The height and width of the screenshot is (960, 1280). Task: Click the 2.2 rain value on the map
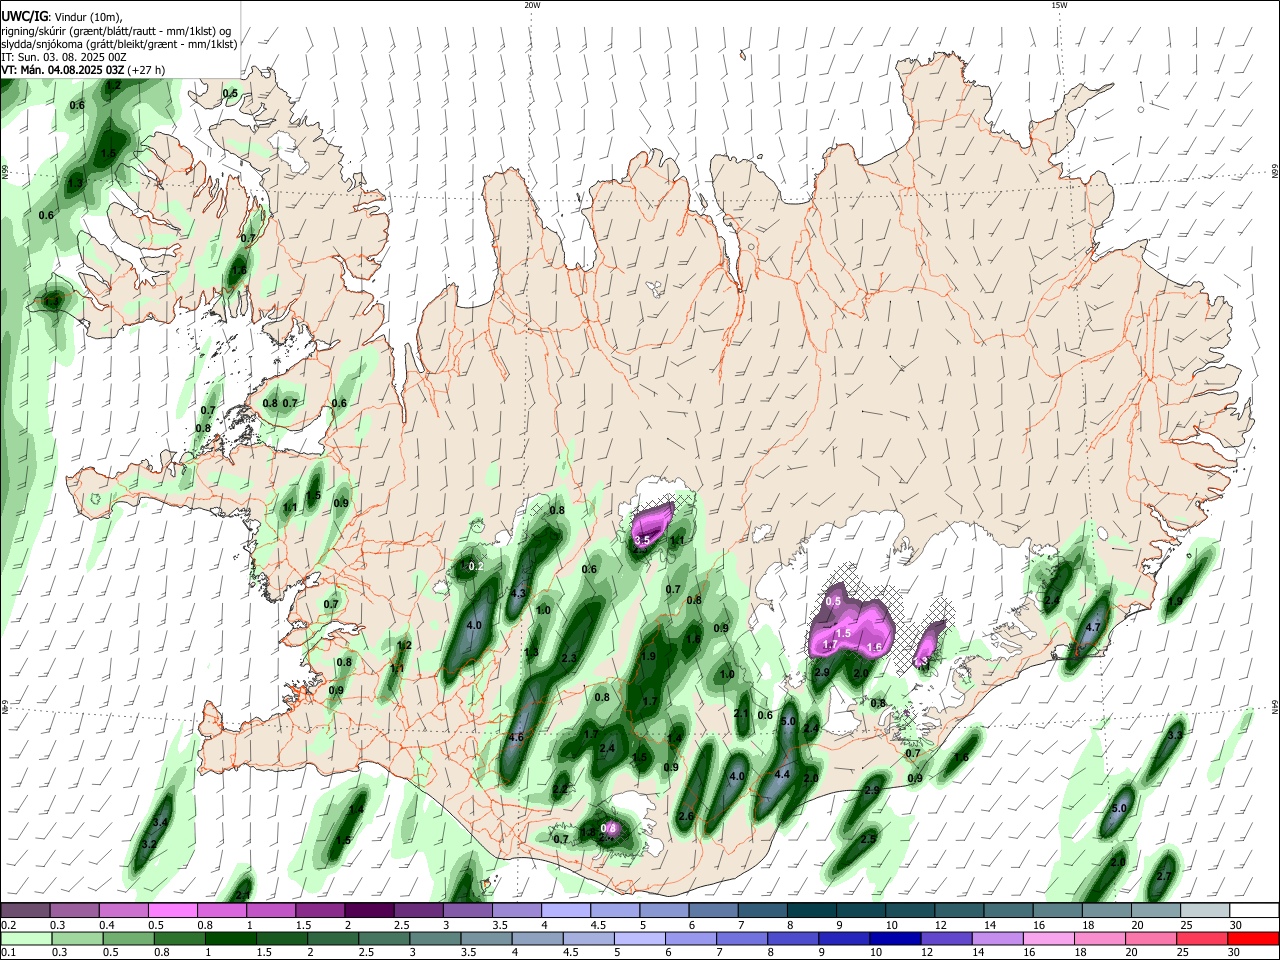point(560,790)
